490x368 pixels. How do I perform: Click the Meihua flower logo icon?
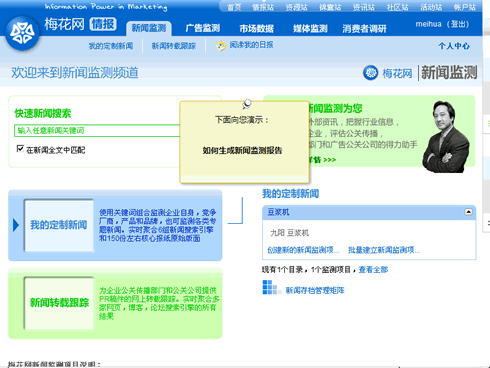22,33
